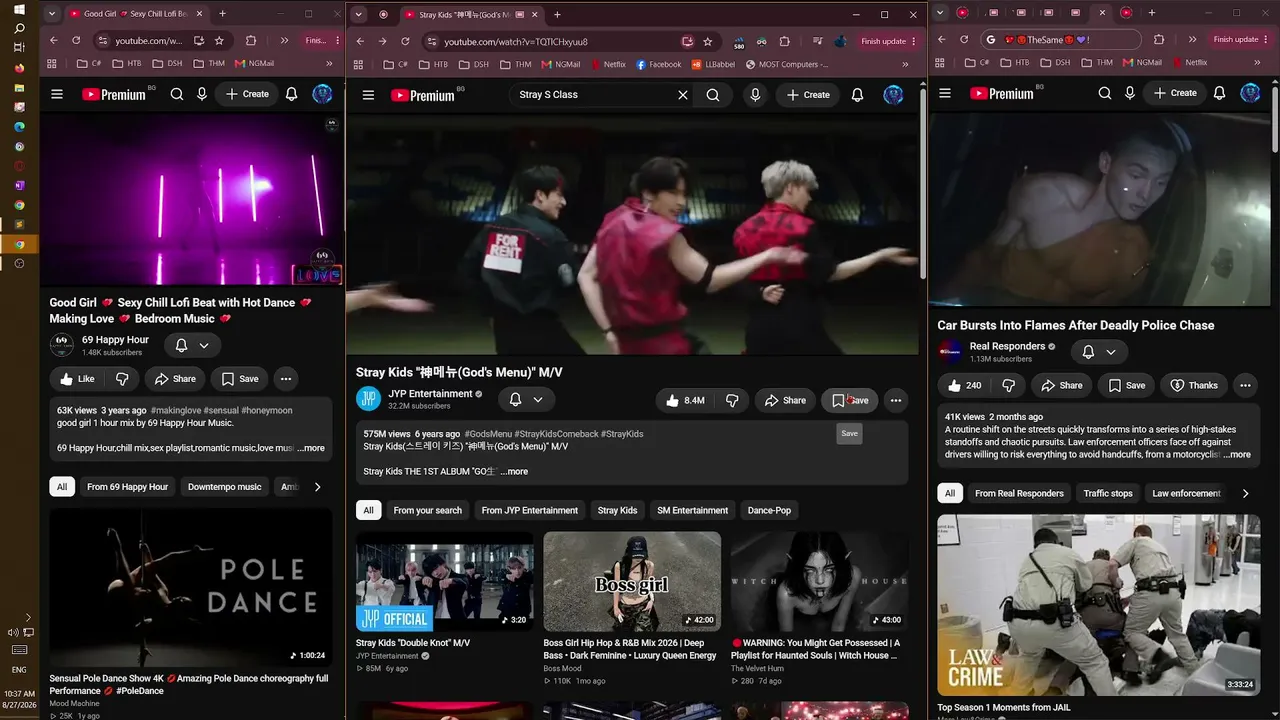The width and height of the screenshot is (1280, 720).
Task: Expand the Car Bursts description with '...more'
Action: 1236,454
